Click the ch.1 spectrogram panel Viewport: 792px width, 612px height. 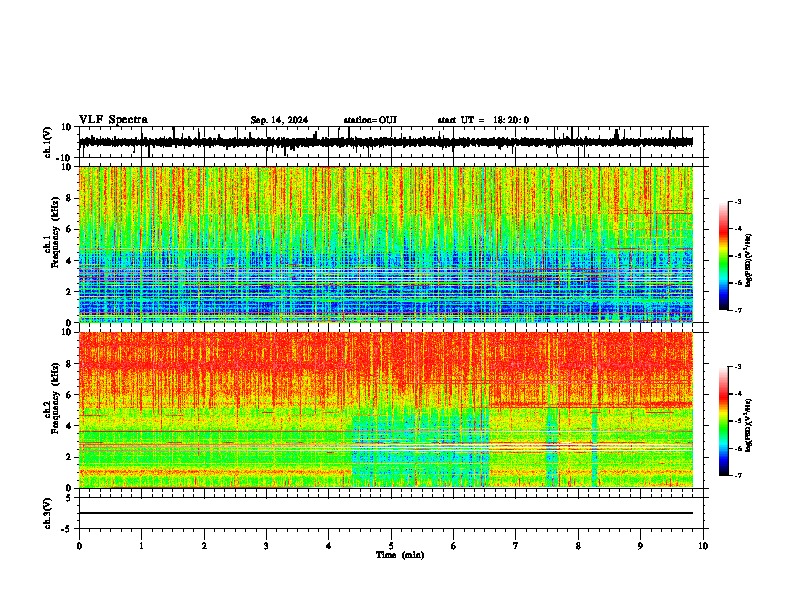coord(386,244)
